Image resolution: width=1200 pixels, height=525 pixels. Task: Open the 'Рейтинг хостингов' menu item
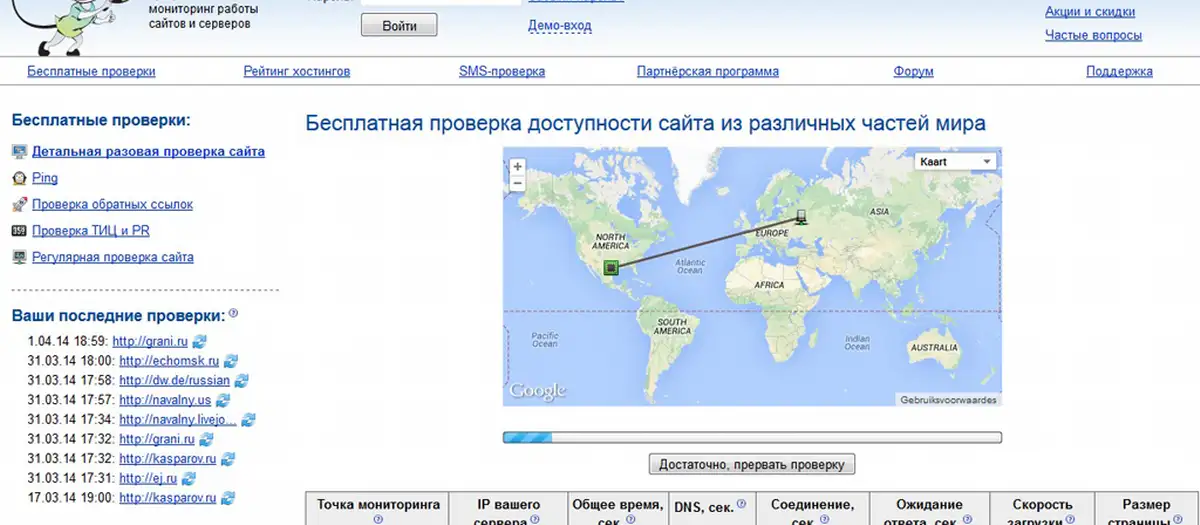pos(297,71)
